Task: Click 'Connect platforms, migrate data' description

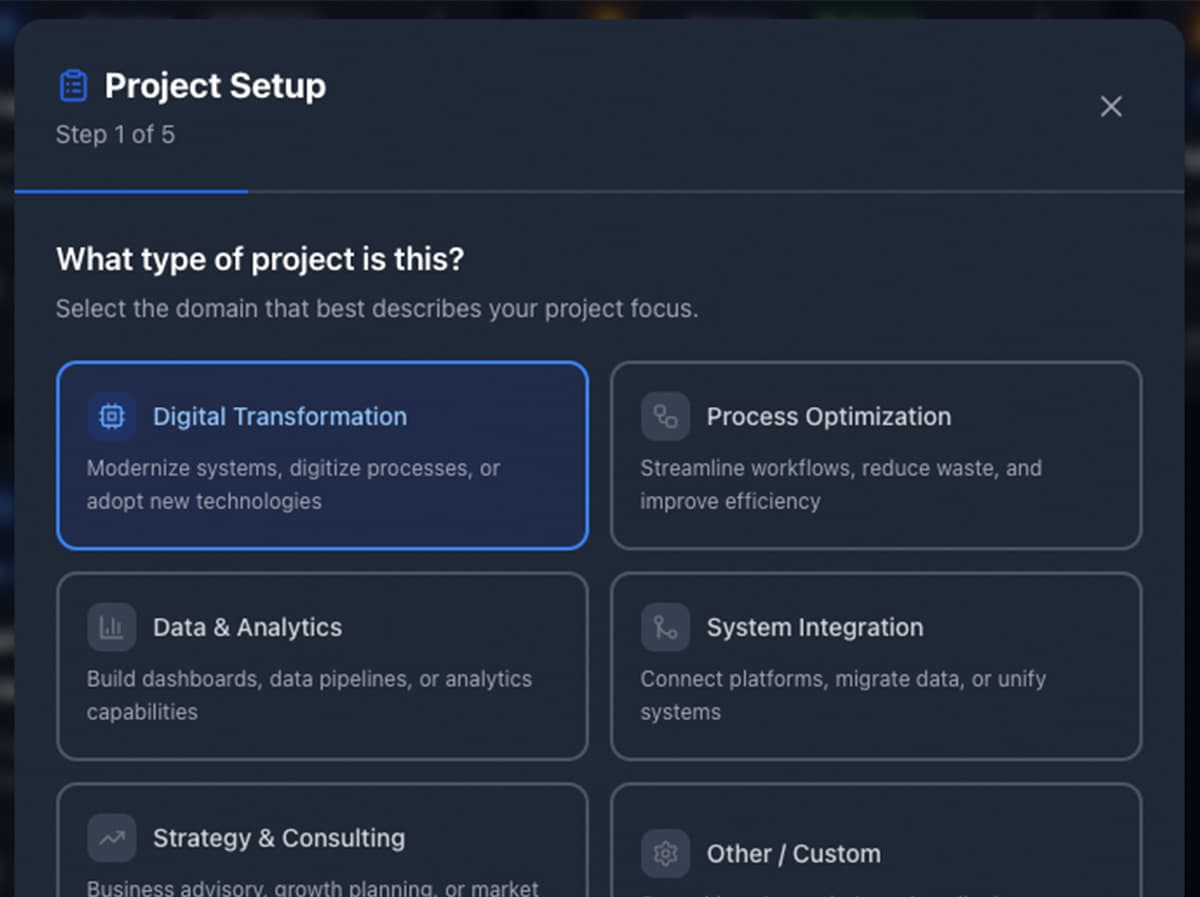Action: (843, 695)
